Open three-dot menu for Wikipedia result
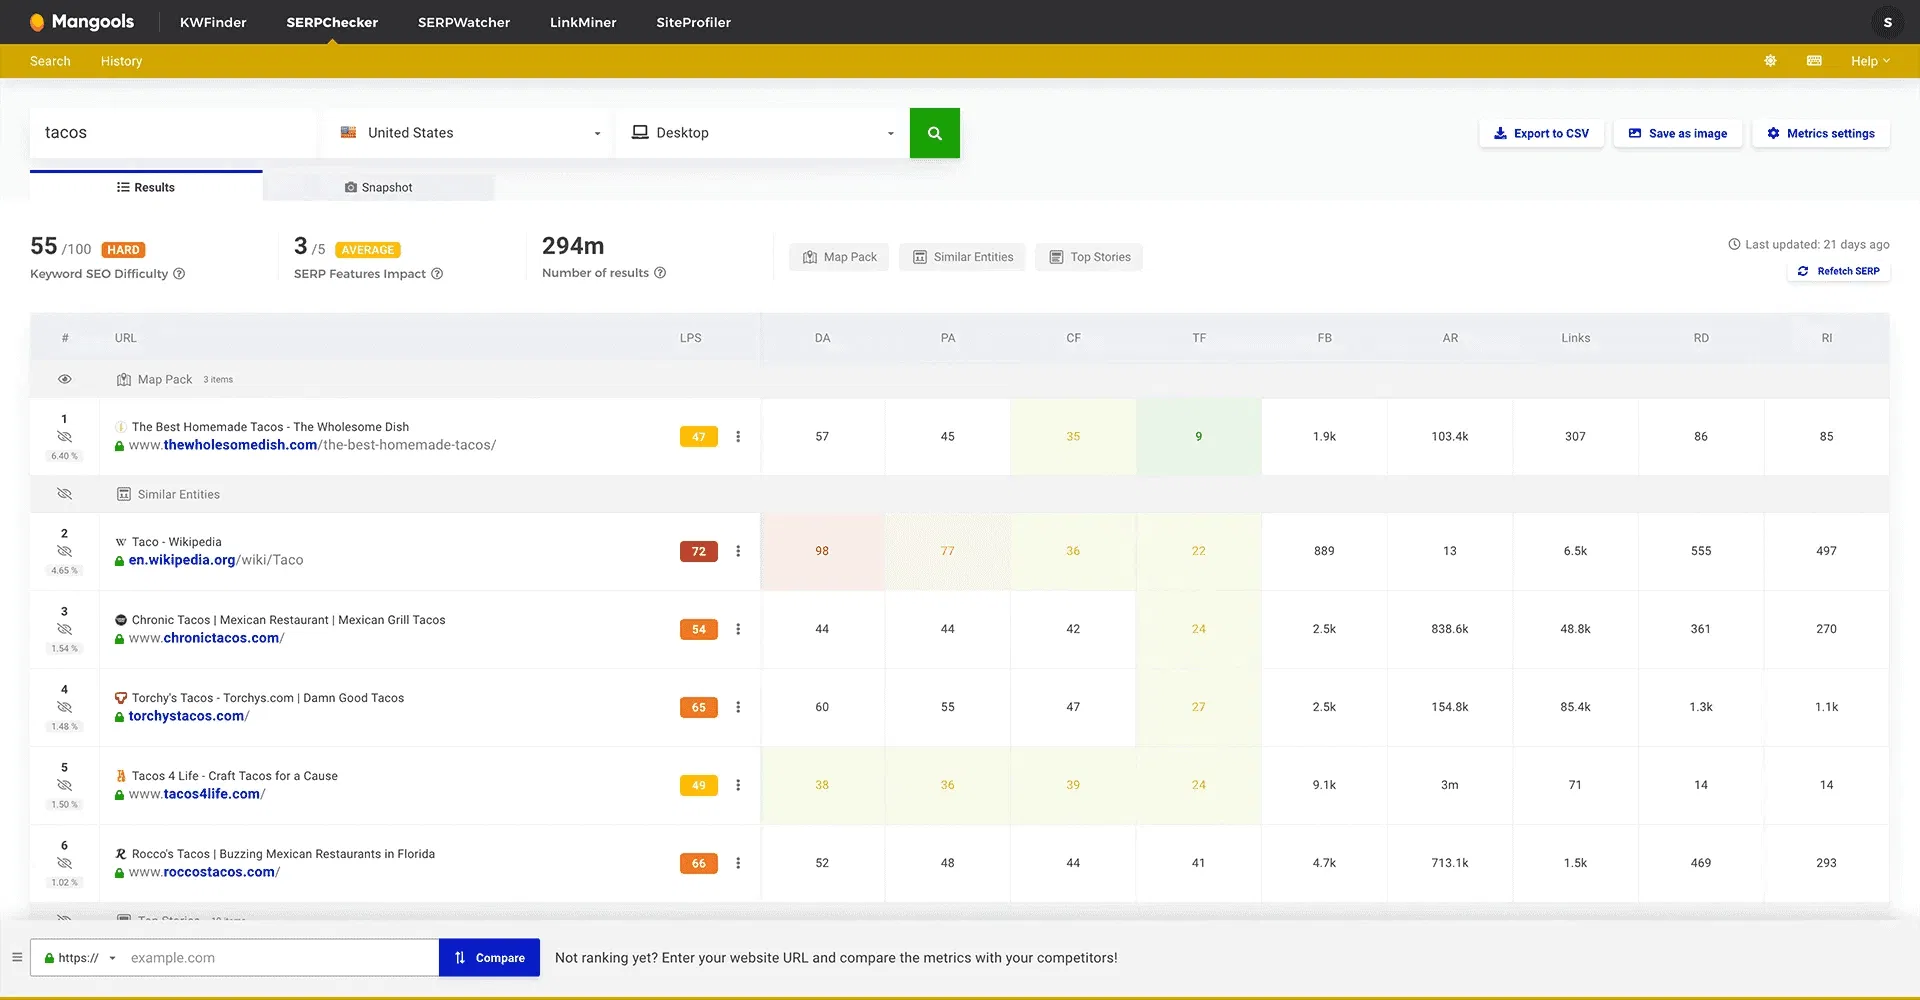 pyautogui.click(x=738, y=551)
